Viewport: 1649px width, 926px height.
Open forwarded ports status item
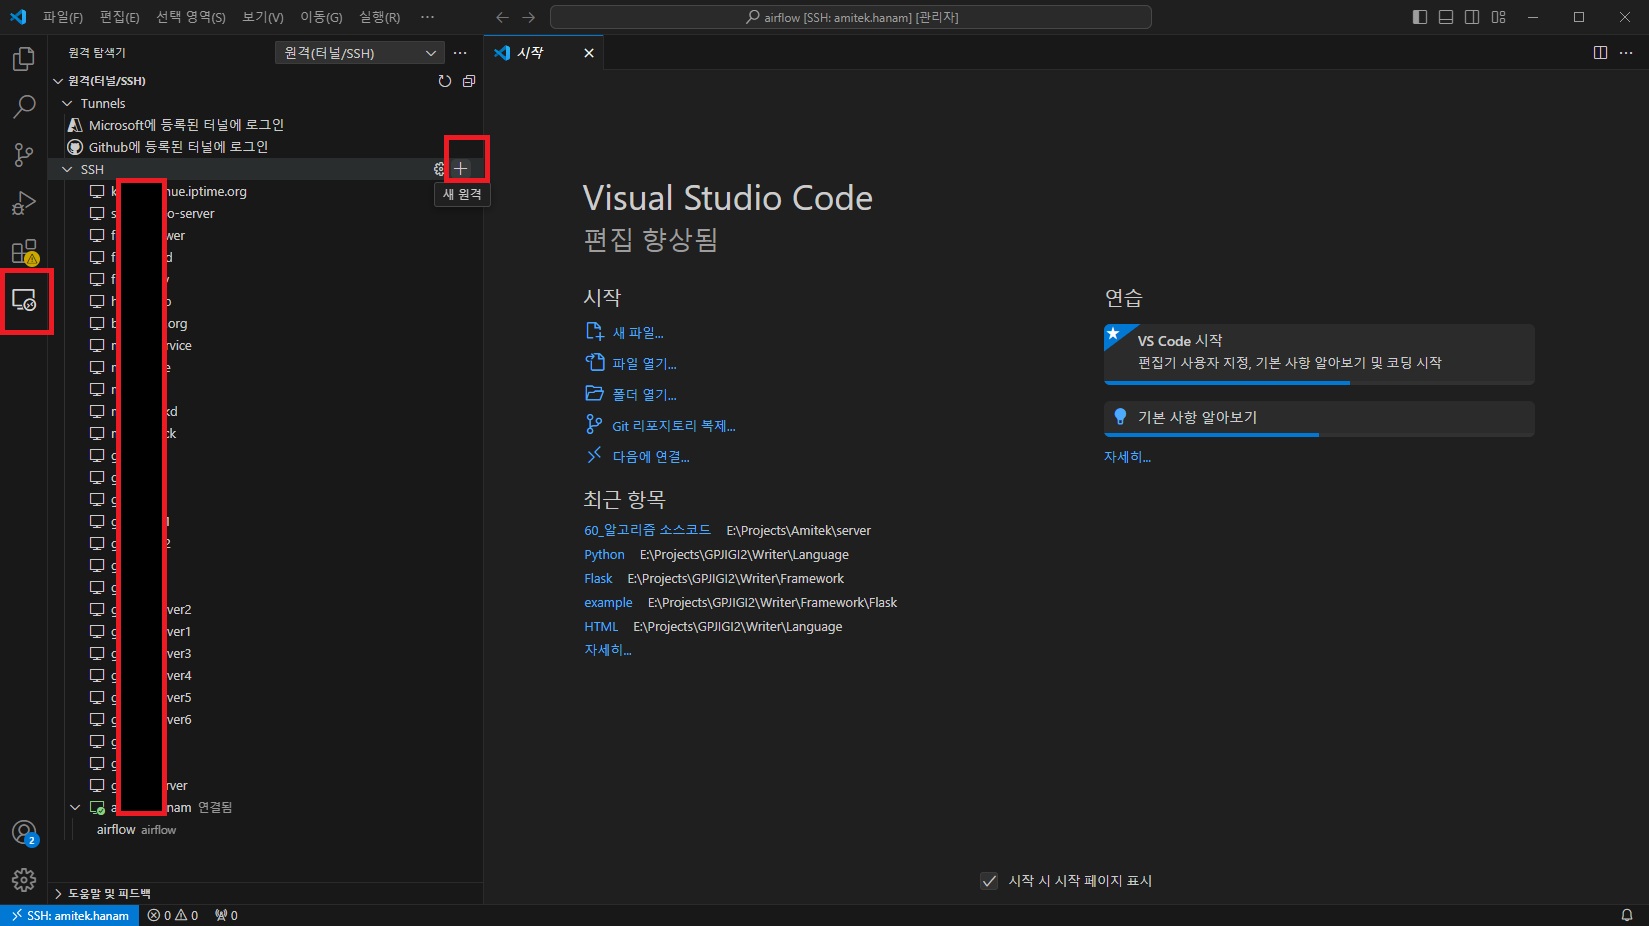click(226, 915)
